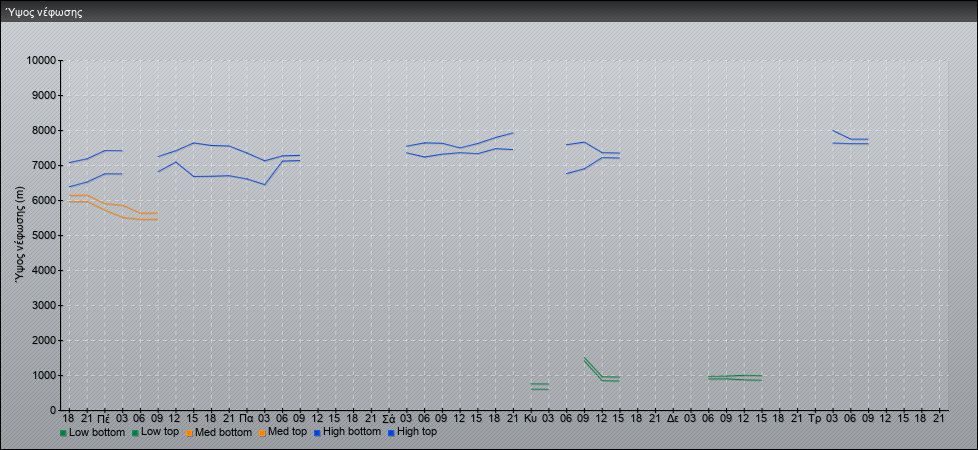Click the Med top legend text
Viewport: 978px width, 450px height.
[x=287, y=432]
